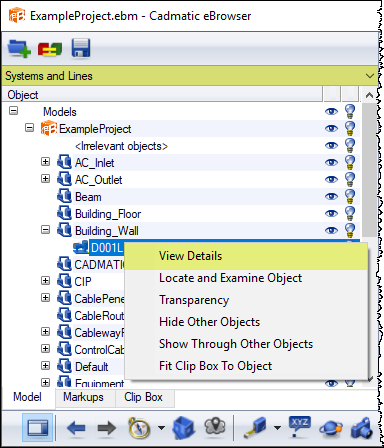Click the save floppy disk icon
Viewport: 384px width, 448px height.
point(81,48)
